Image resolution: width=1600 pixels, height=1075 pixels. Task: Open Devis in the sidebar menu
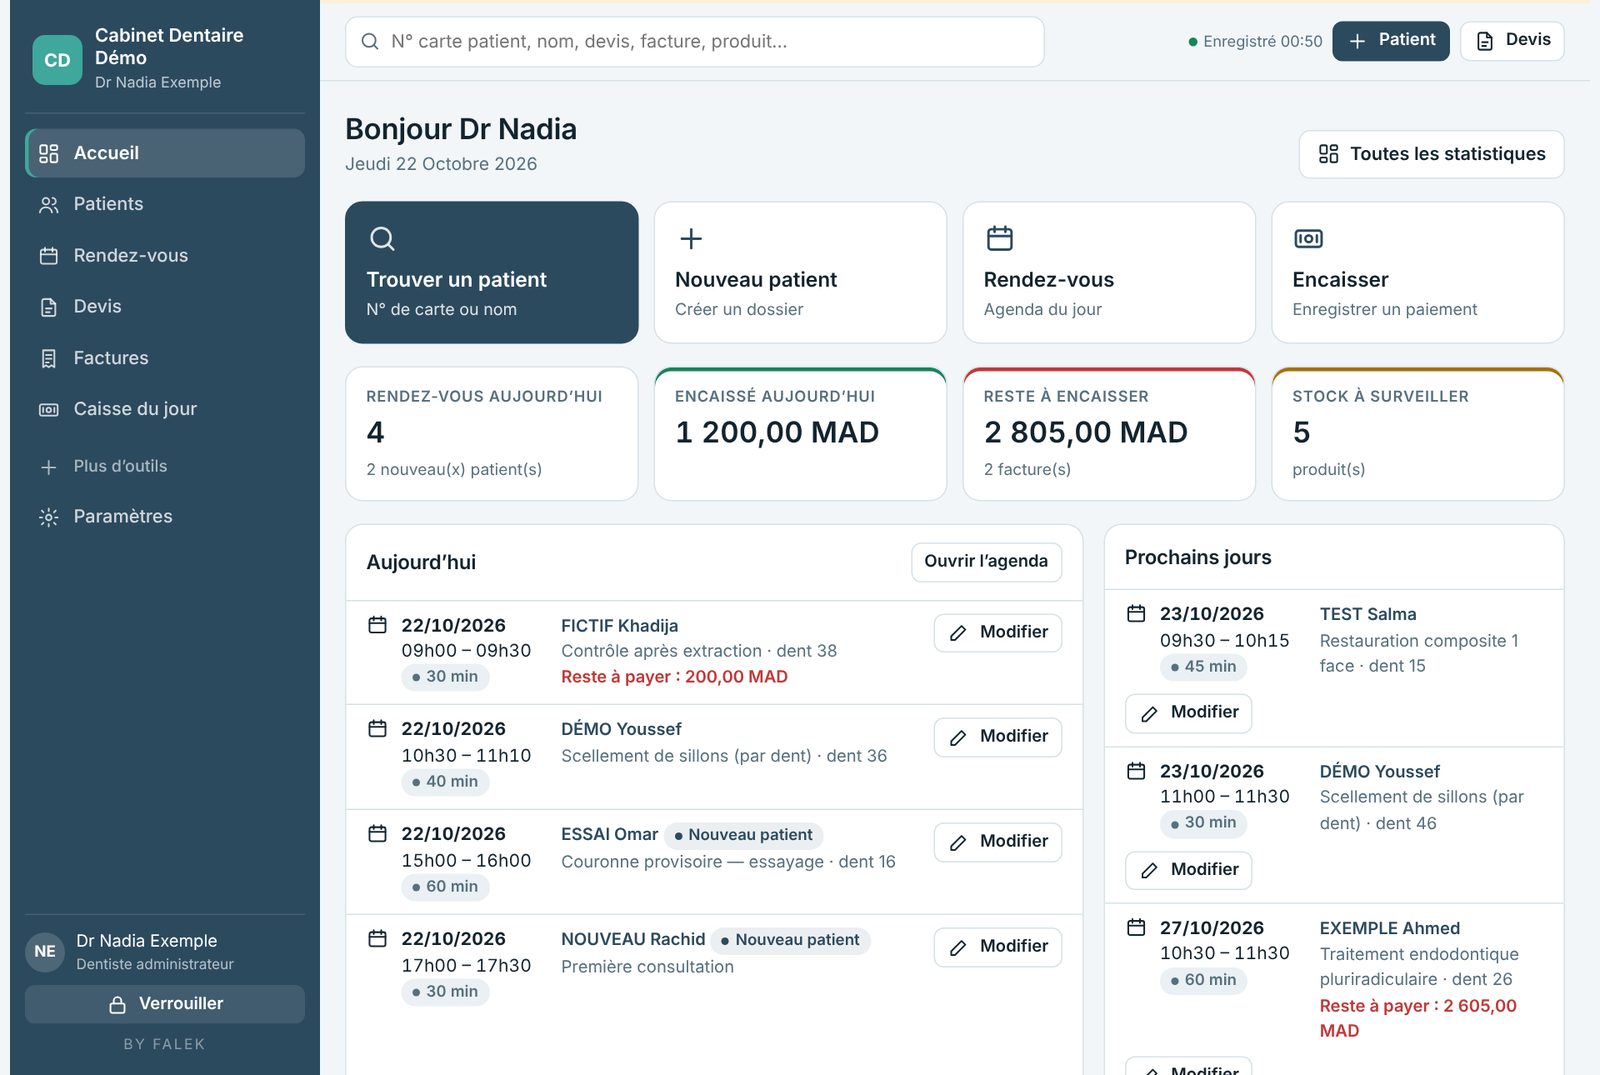click(x=165, y=306)
